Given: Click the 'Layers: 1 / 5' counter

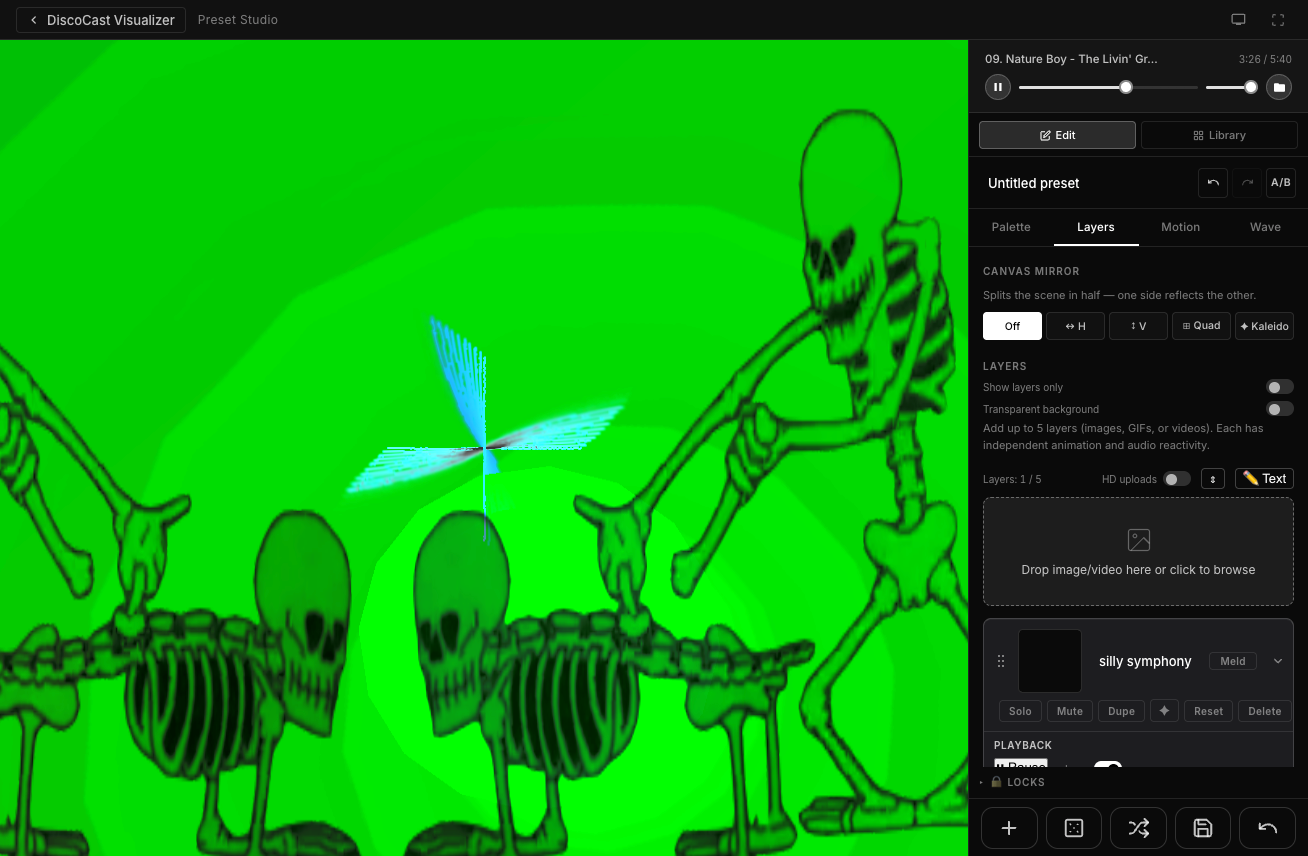Looking at the screenshot, I should [1012, 479].
